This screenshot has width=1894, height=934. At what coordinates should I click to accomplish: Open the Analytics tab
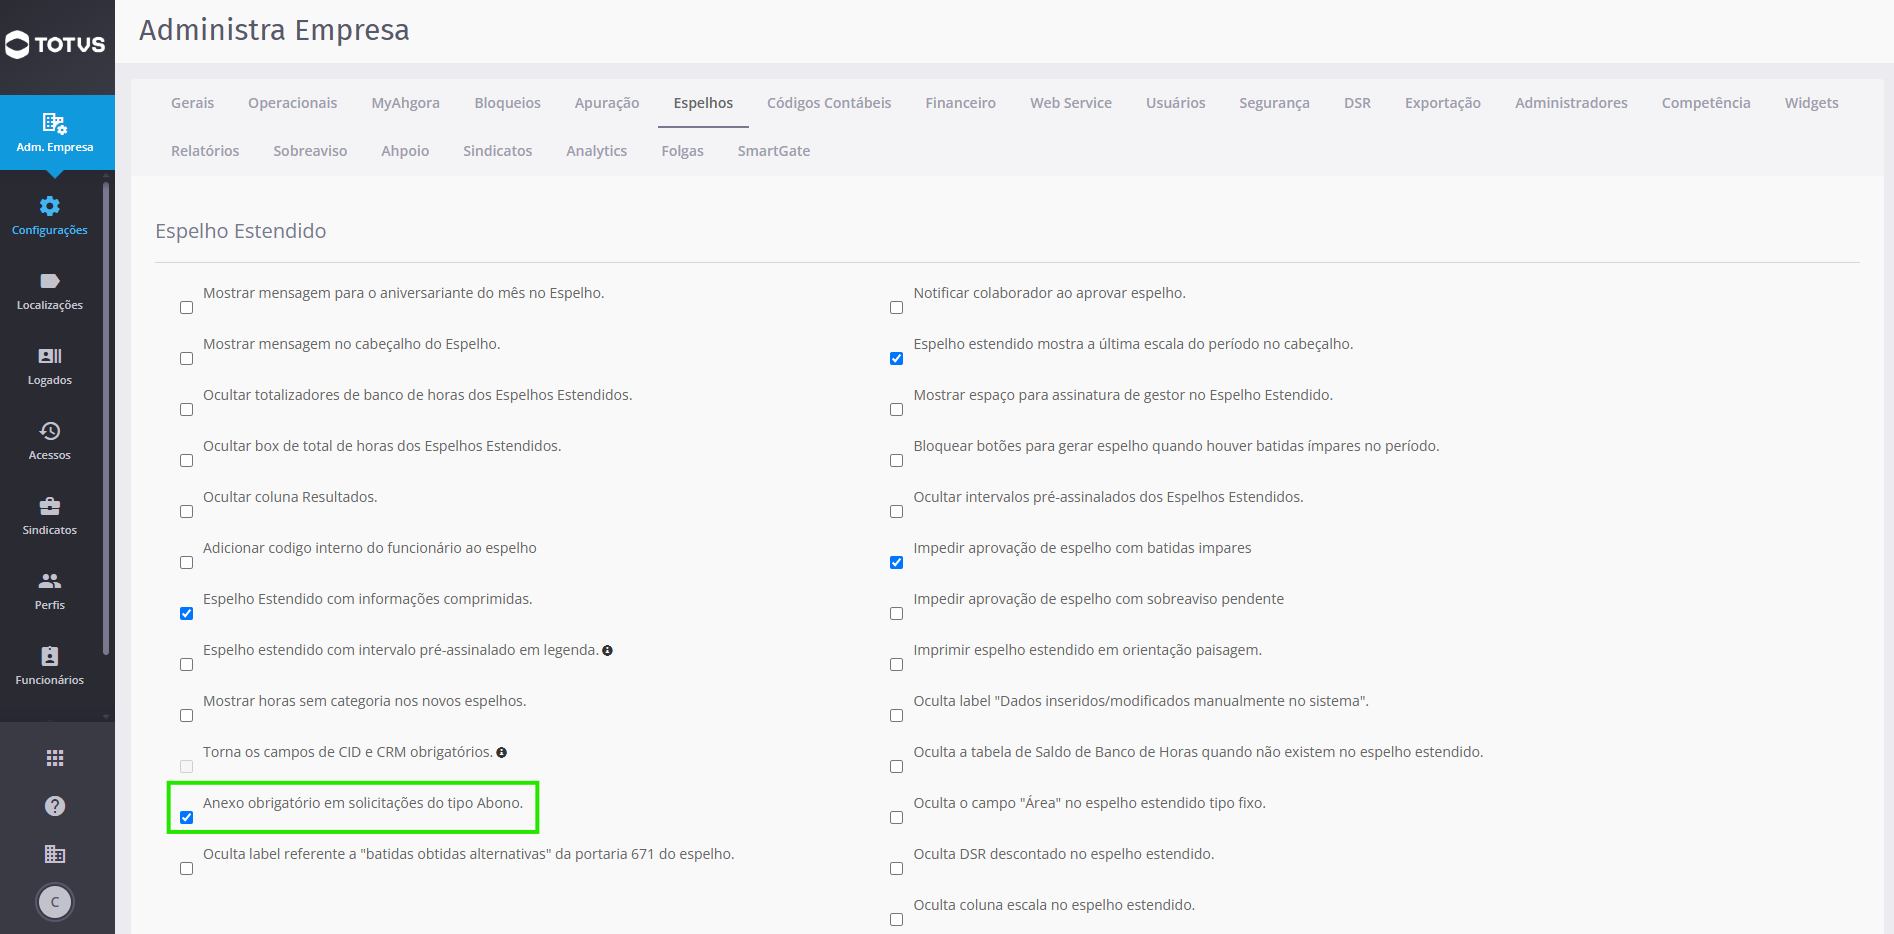point(596,151)
